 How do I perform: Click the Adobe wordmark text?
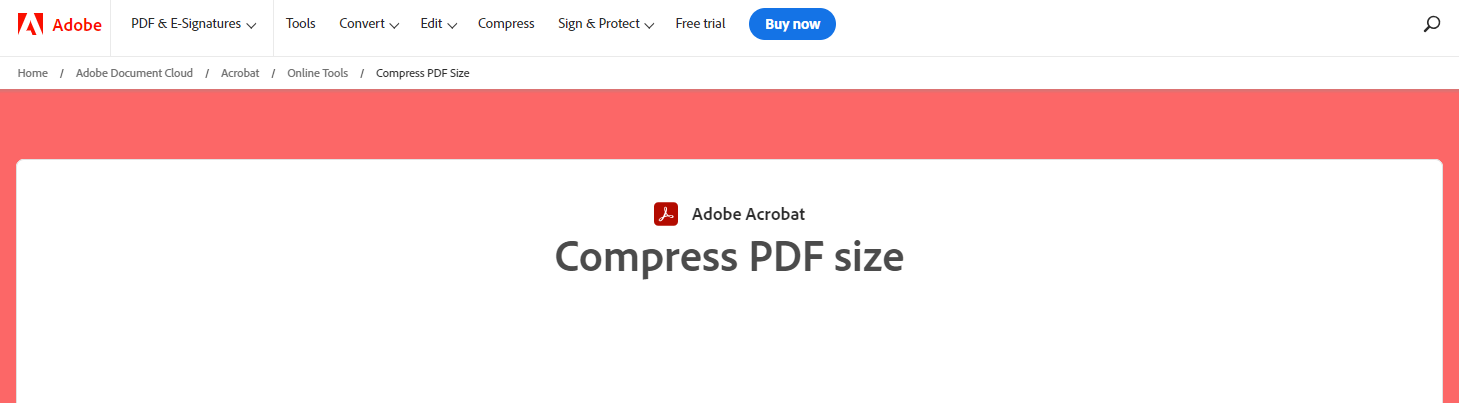77,25
